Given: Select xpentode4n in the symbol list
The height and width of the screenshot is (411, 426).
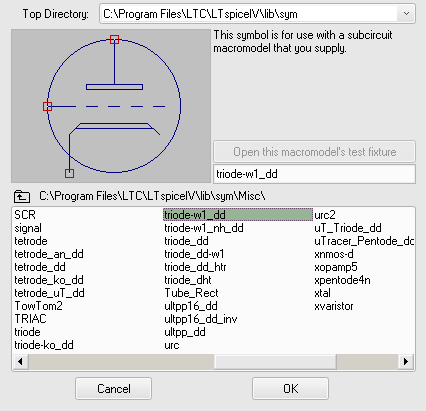Looking at the screenshot, I should (342, 280).
